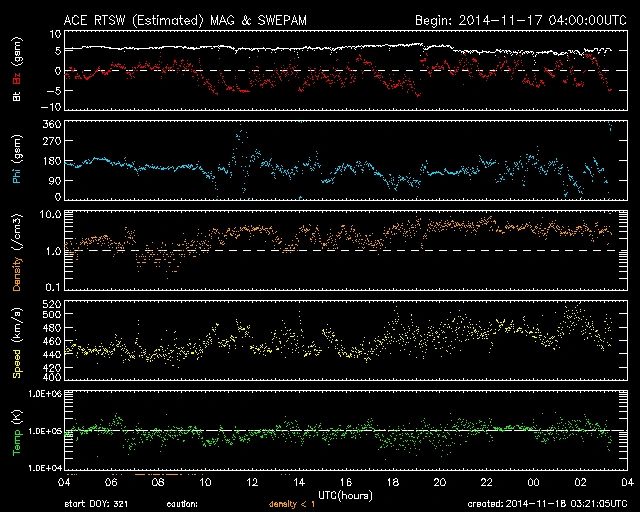640x512 pixels.
Task: Click the orange density caution bar near 08
Action: click(x=156, y=473)
